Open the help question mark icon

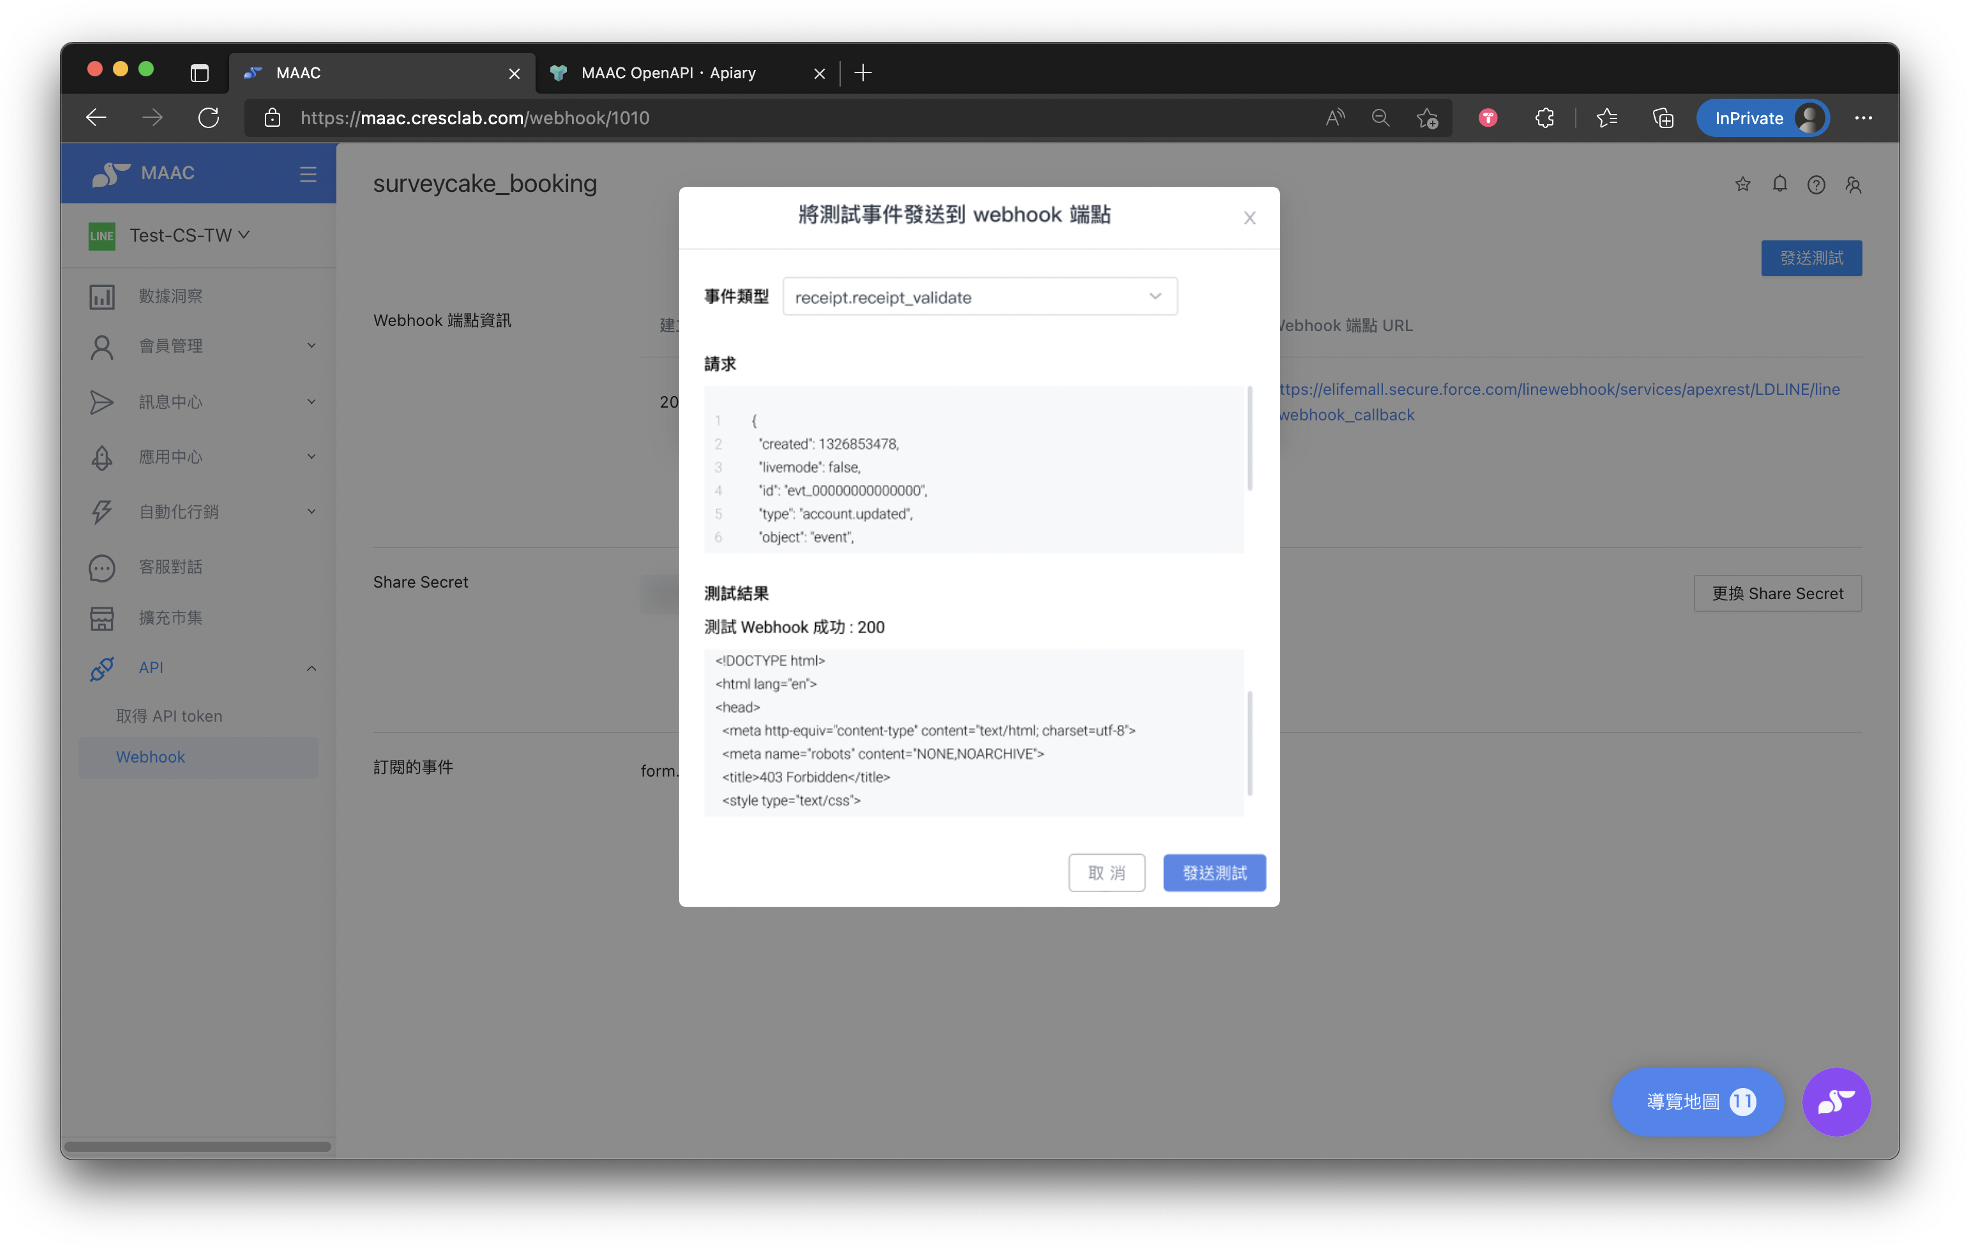click(x=1816, y=184)
